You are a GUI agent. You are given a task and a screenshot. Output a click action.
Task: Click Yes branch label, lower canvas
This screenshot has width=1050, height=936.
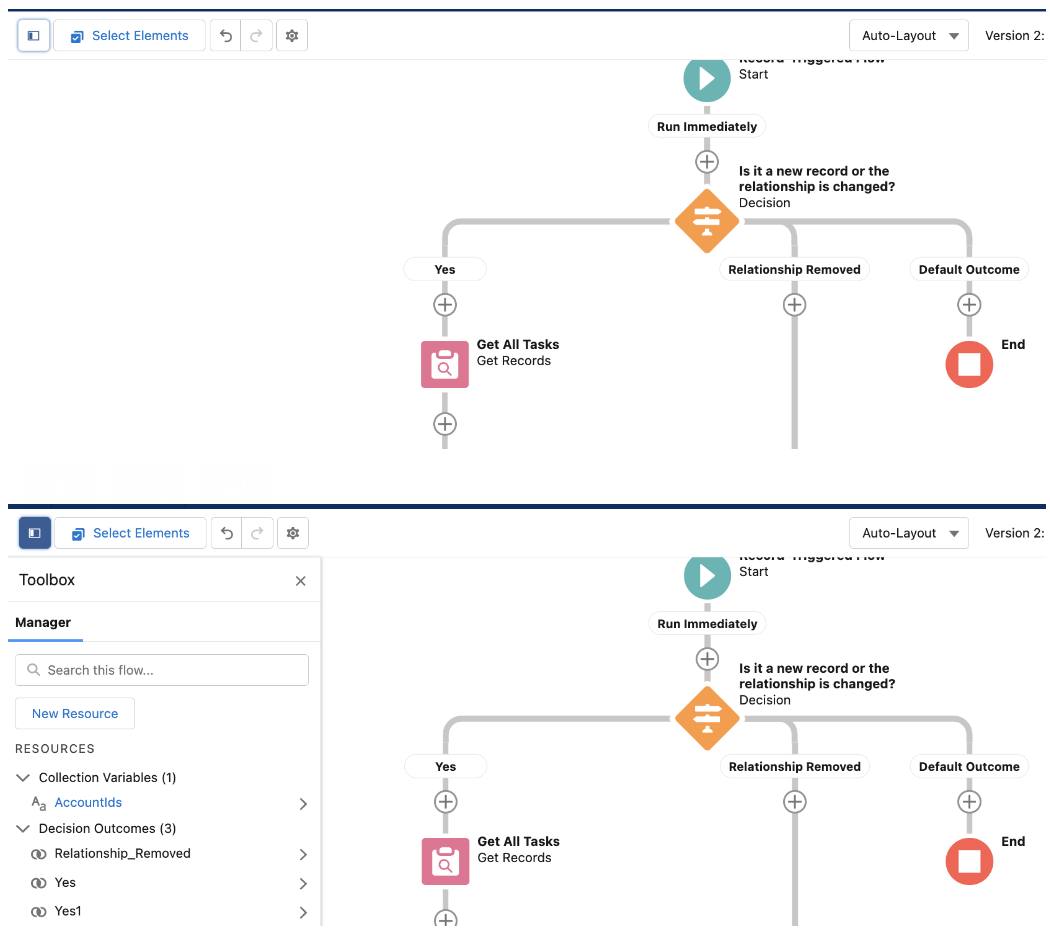click(445, 767)
